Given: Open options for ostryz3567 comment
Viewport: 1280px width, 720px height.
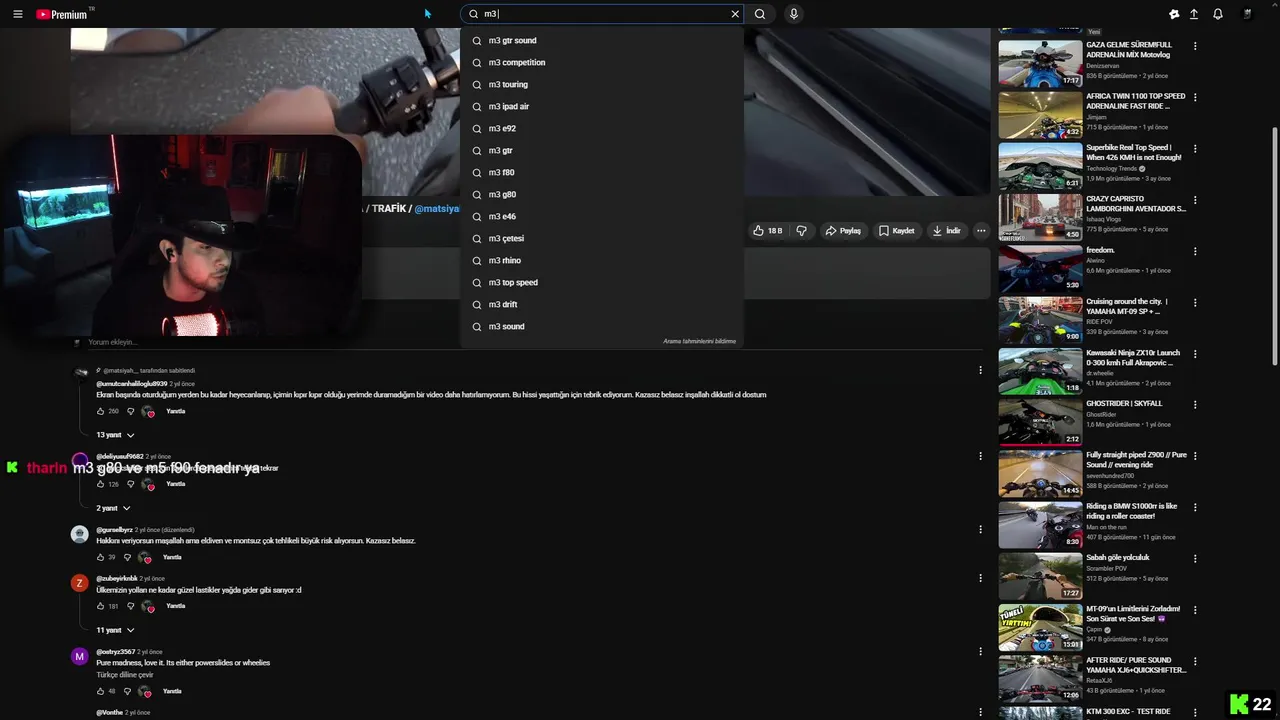Looking at the screenshot, I should pos(980,651).
